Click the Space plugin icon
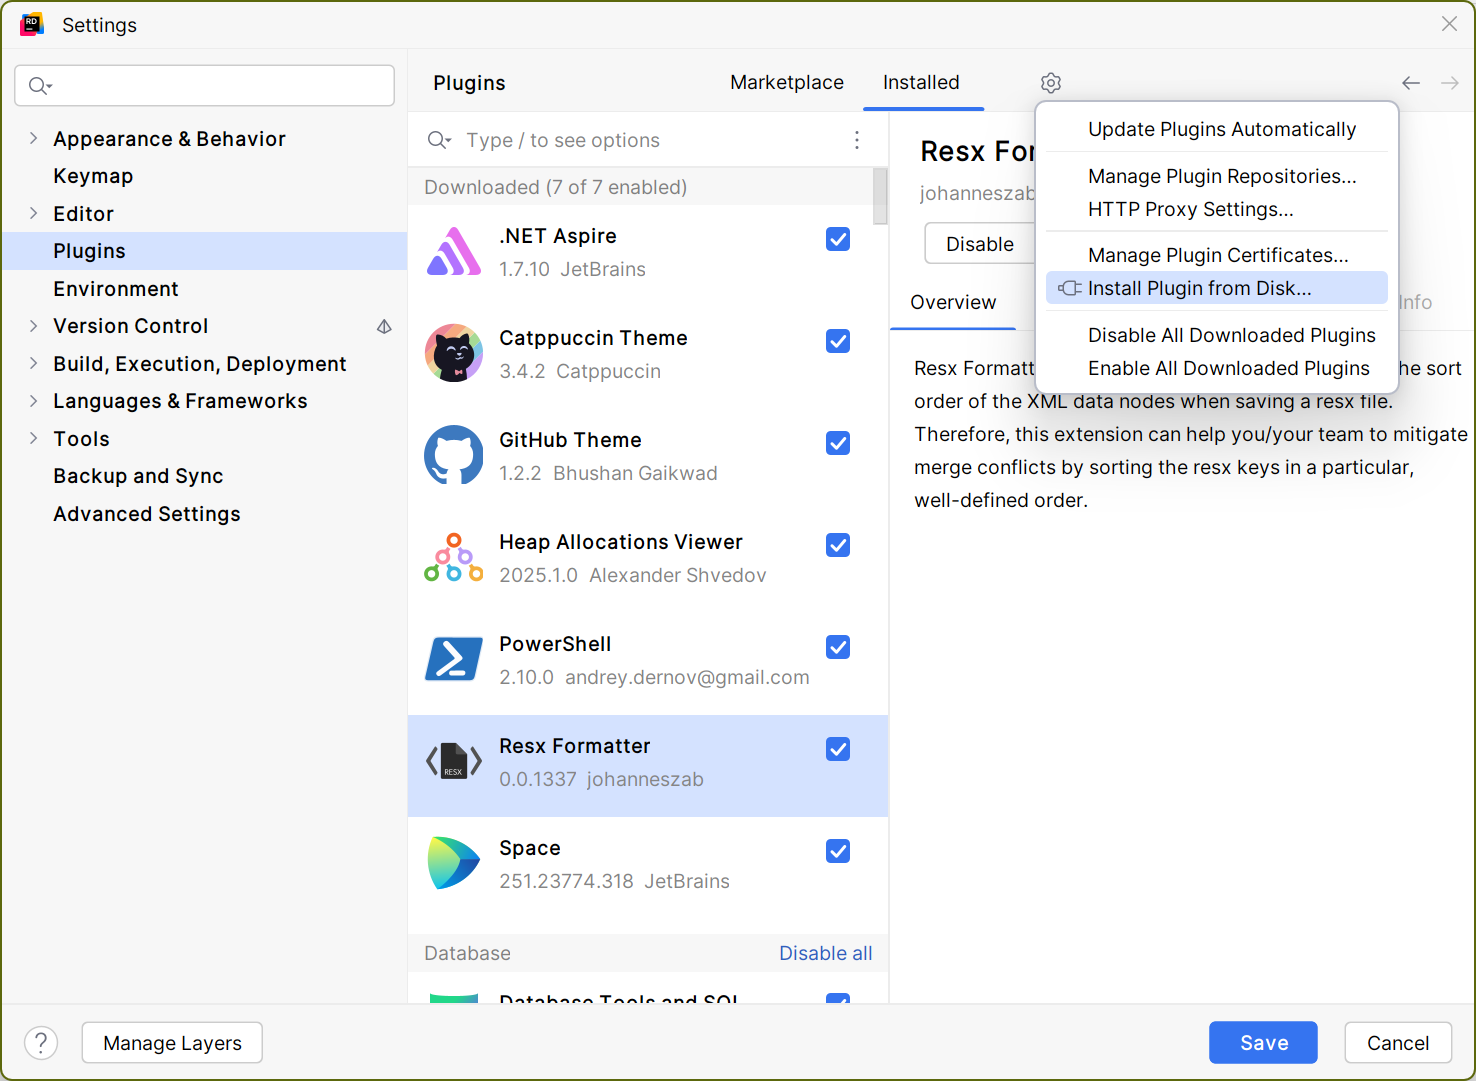The width and height of the screenshot is (1476, 1081). [x=454, y=863]
